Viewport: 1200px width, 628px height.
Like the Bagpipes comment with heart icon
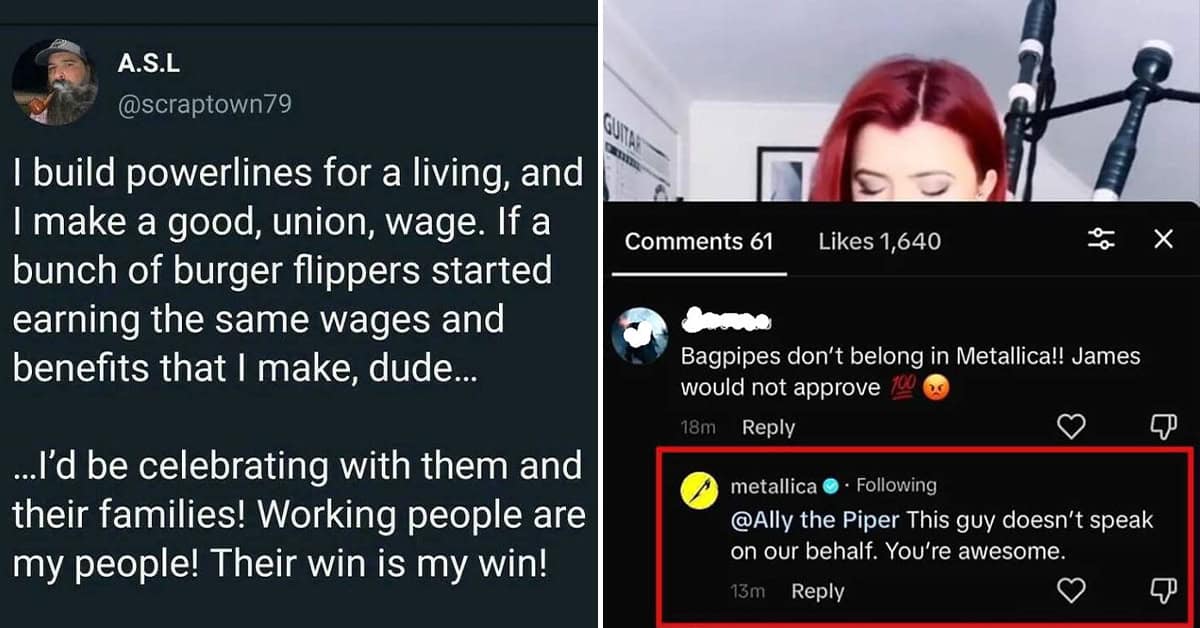coord(1071,427)
